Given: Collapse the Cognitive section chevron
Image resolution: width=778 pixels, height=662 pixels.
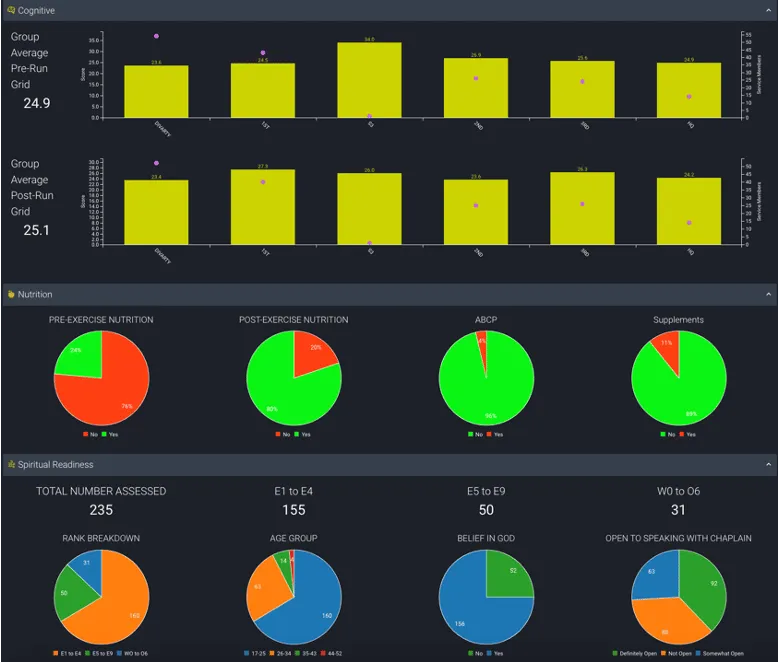Looking at the screenshot, I should [768, 10].
